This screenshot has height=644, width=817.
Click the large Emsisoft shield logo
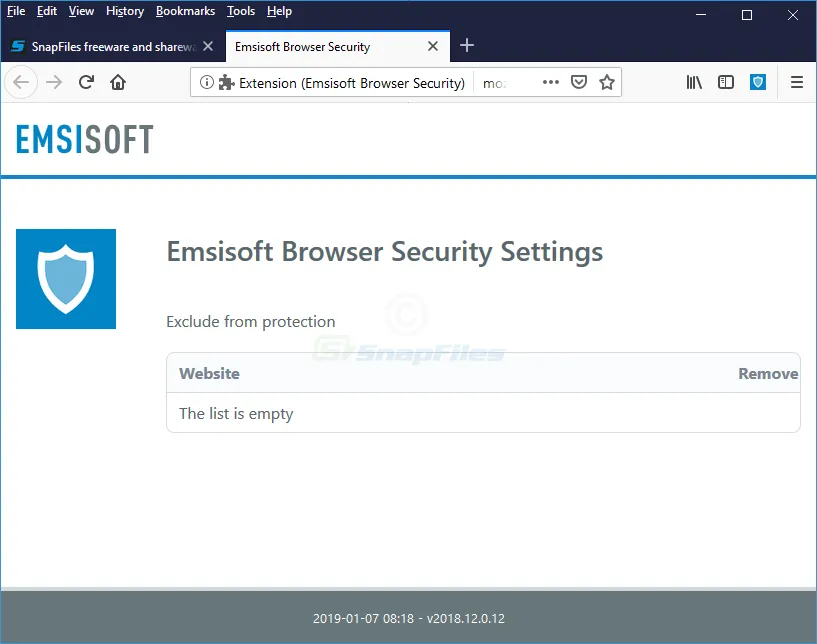pos(66,279)
